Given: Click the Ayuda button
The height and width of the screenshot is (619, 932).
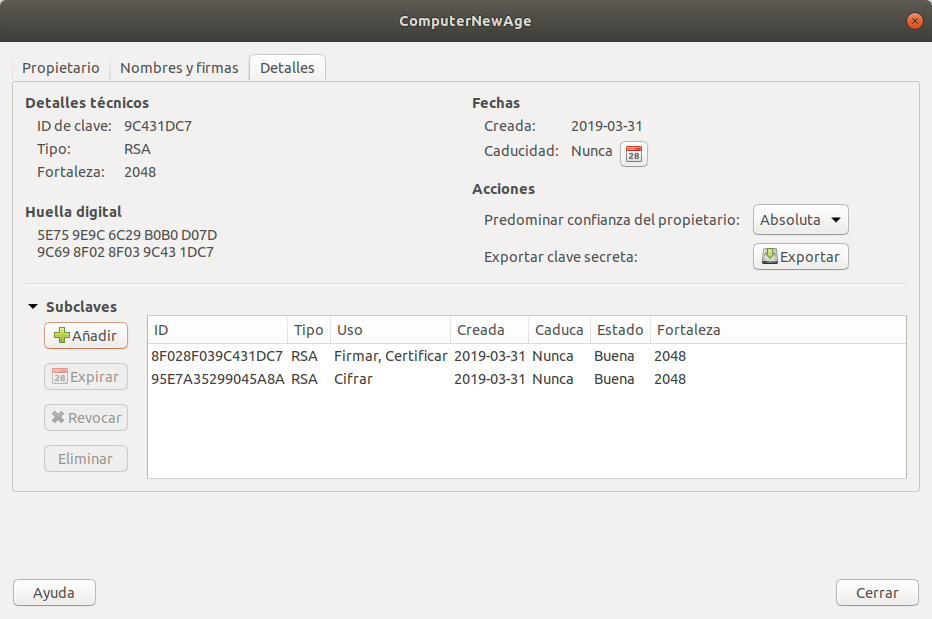Looking at the screenshot, I should coord(54,592).
